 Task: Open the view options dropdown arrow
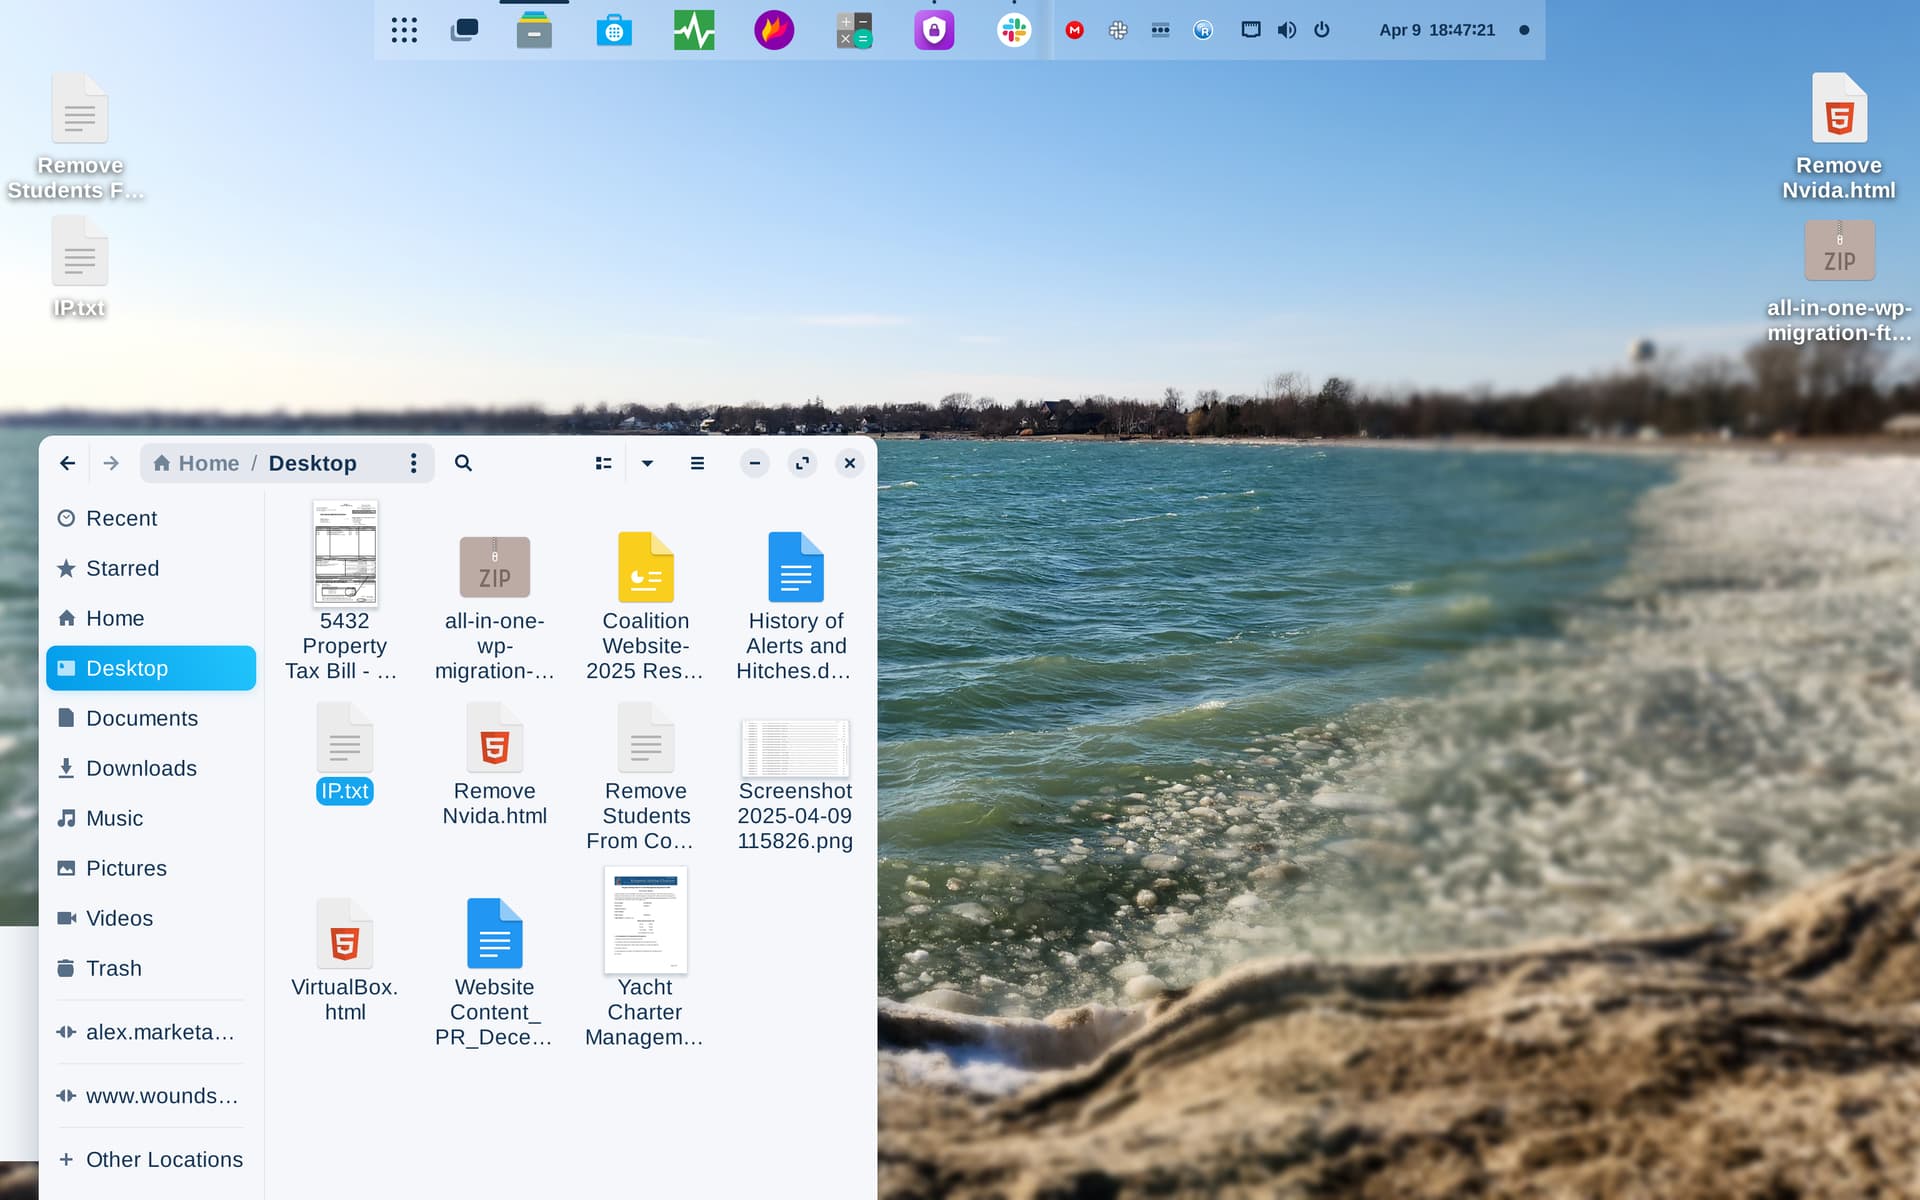click(x=647, y=463)
